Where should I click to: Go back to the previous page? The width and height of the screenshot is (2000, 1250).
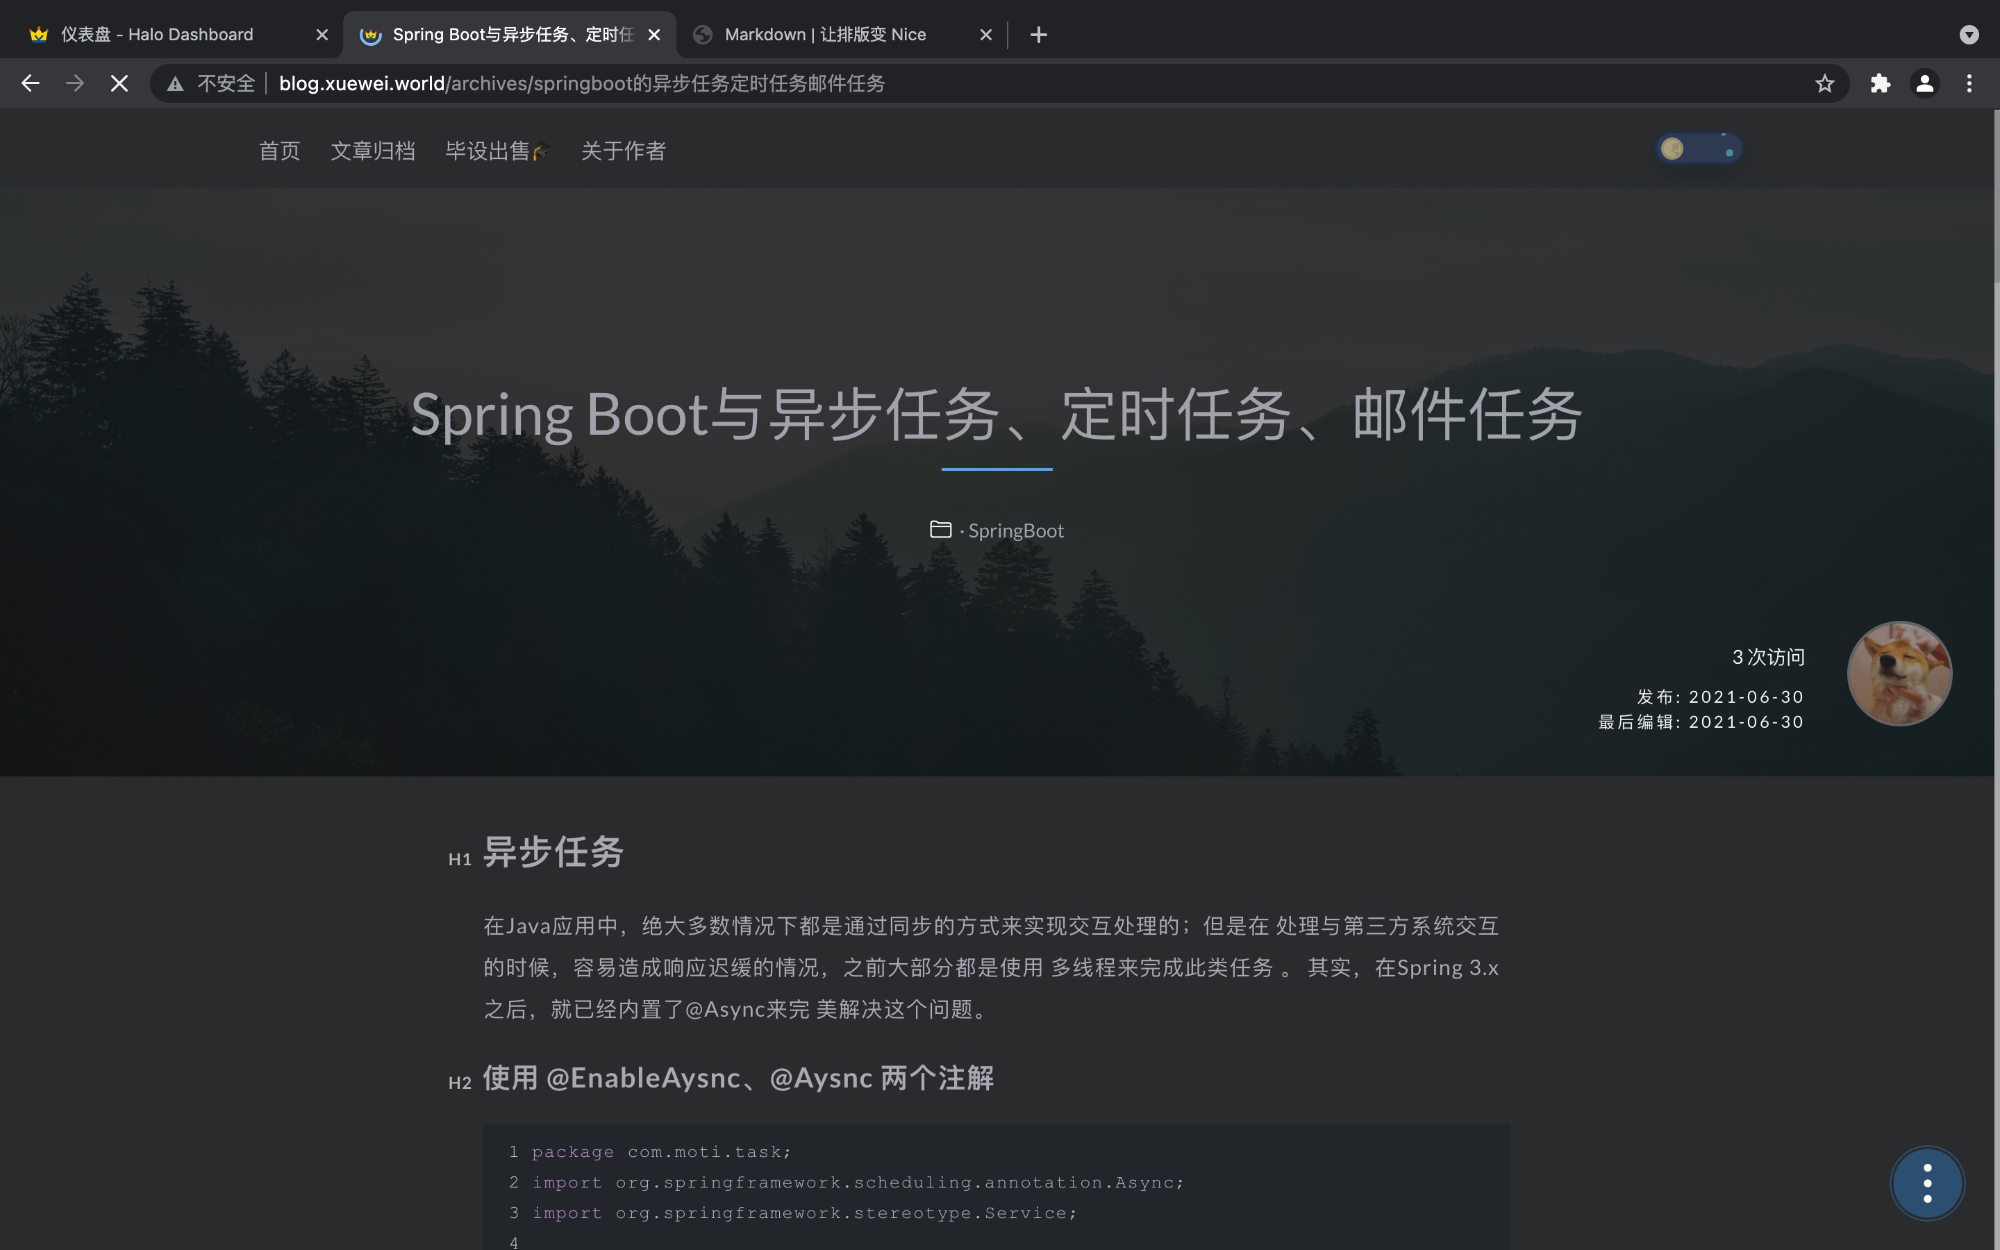[x=30, y=84]
